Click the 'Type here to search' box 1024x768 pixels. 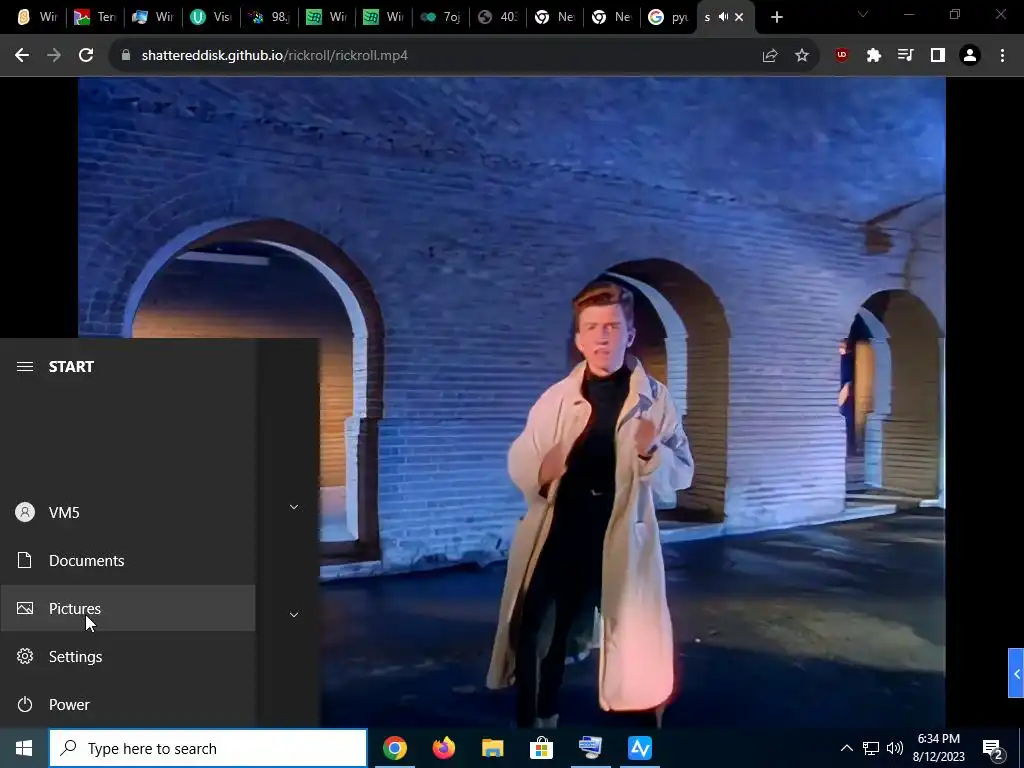click(208, 748)
